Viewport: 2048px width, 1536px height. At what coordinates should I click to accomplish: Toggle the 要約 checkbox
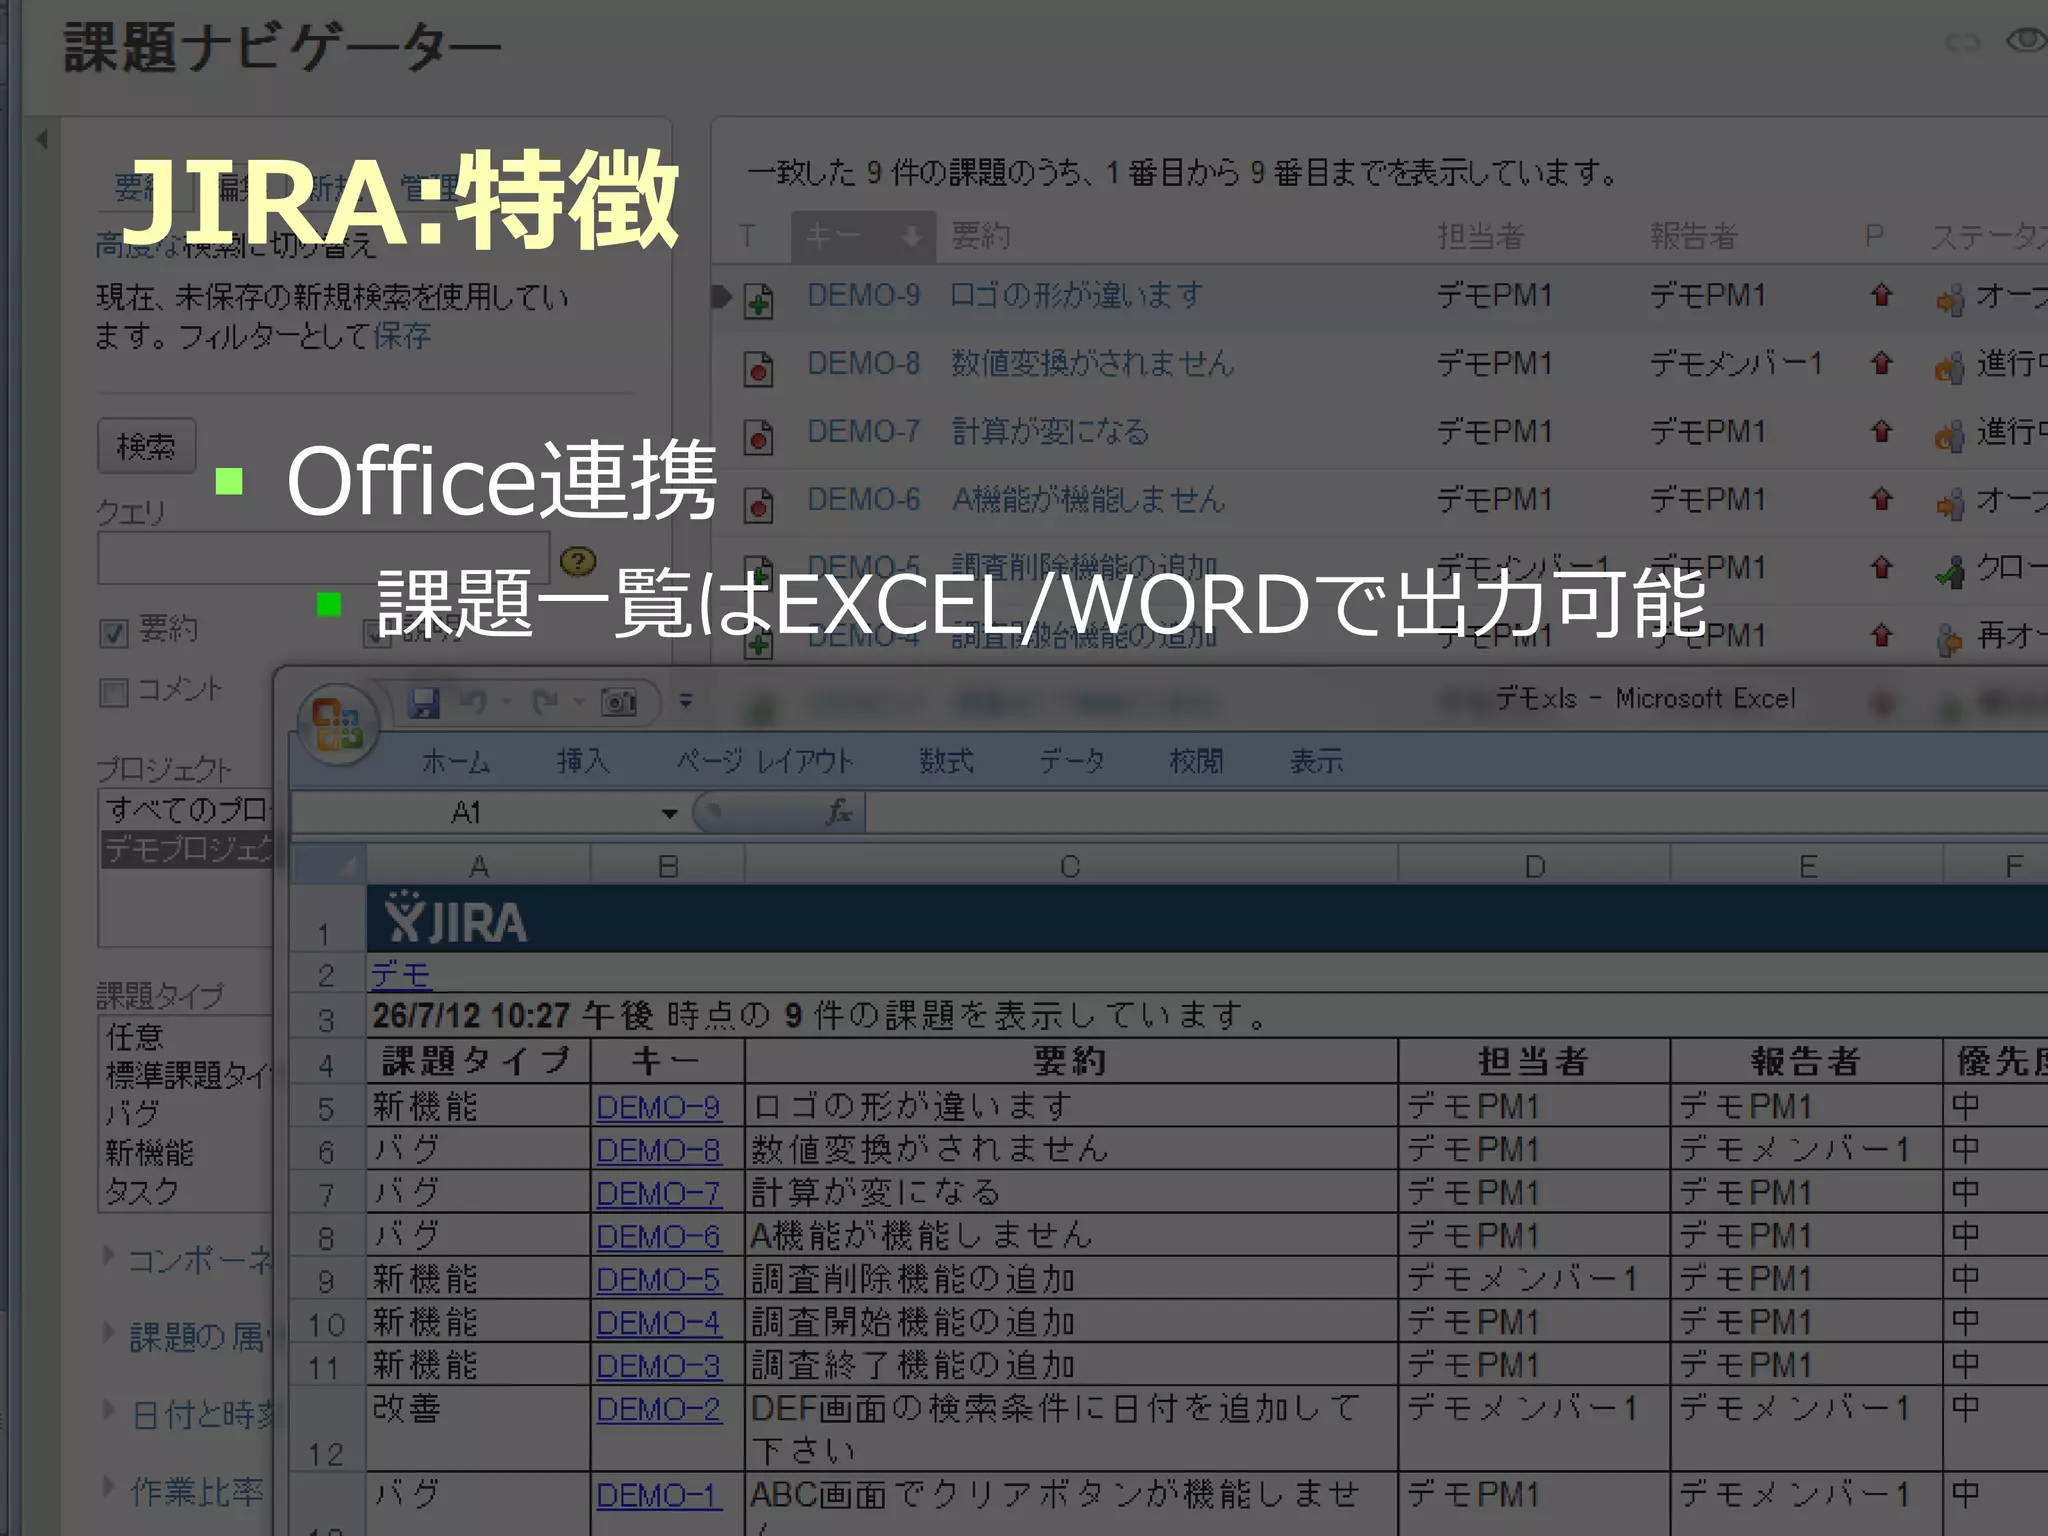click(114, 633)
